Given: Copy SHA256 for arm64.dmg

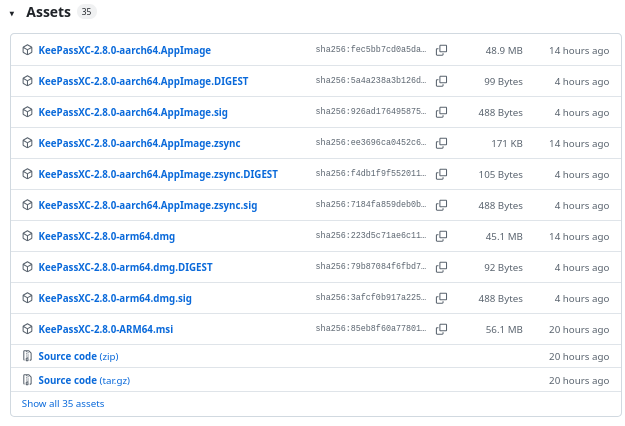Looking at the screenshot, I should [x=441, y=236].
